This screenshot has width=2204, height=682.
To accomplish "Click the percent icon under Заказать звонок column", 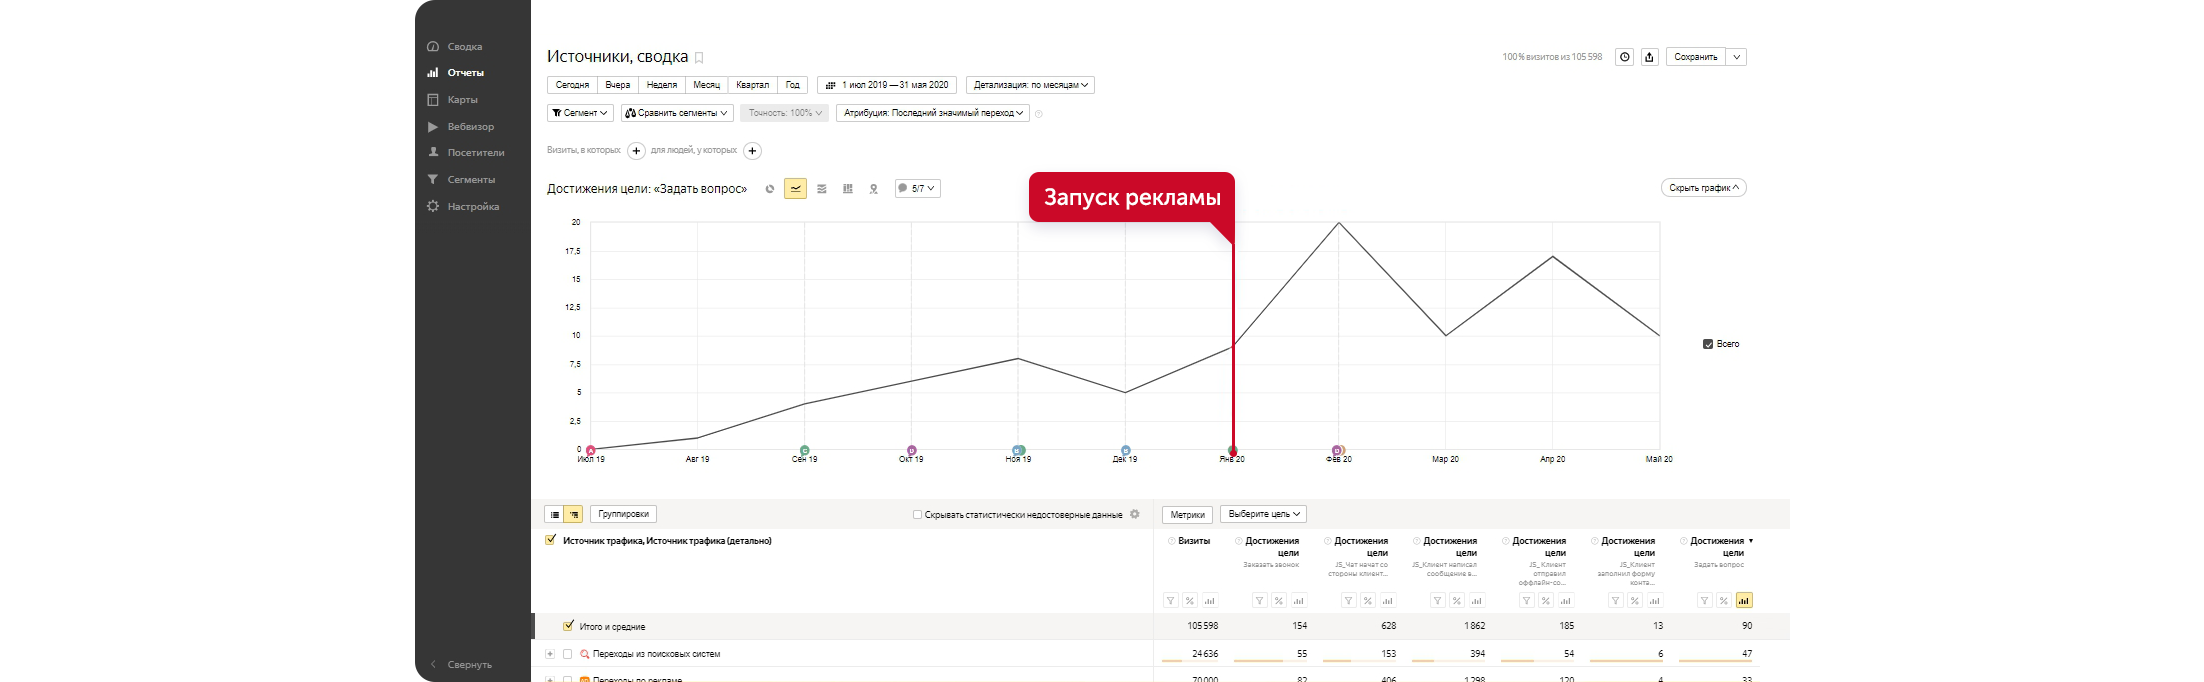I will click(1279, 601).
